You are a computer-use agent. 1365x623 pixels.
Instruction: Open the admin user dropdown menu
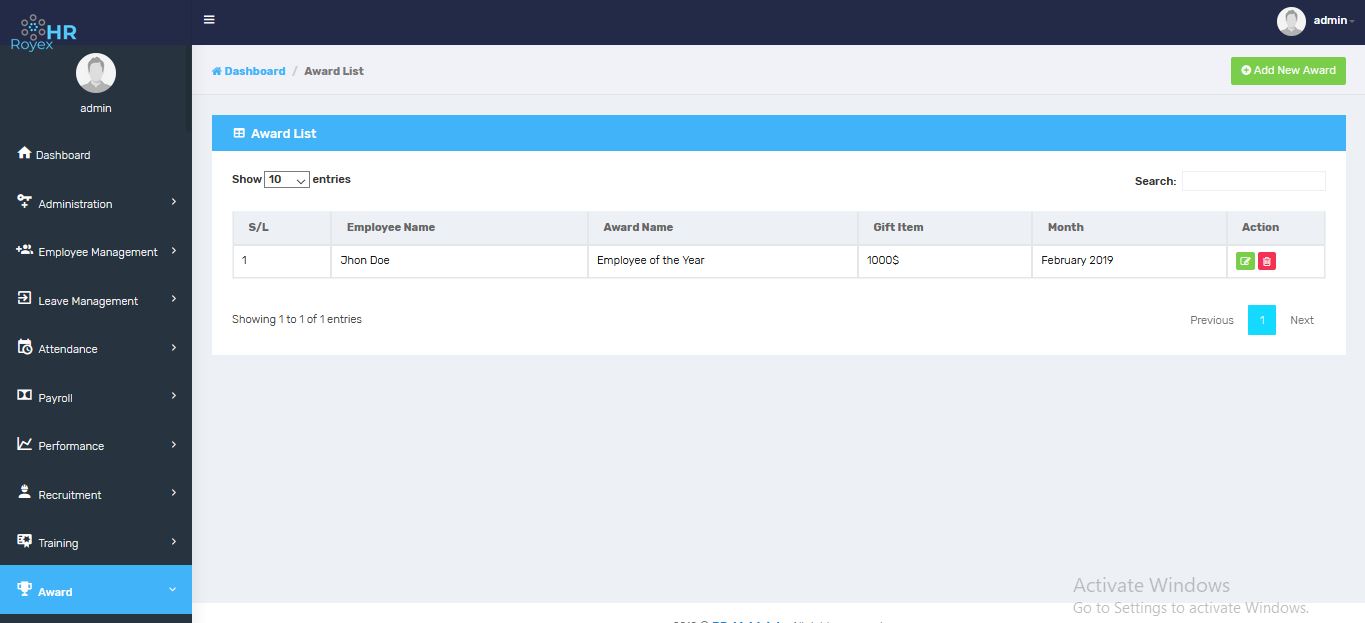click(1333, 21)
